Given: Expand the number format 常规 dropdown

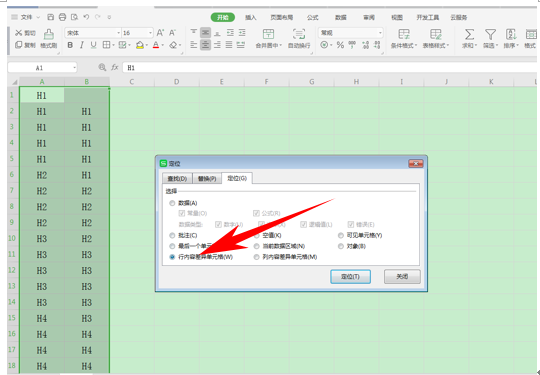Looking at the screenshot, I should 380,33.
